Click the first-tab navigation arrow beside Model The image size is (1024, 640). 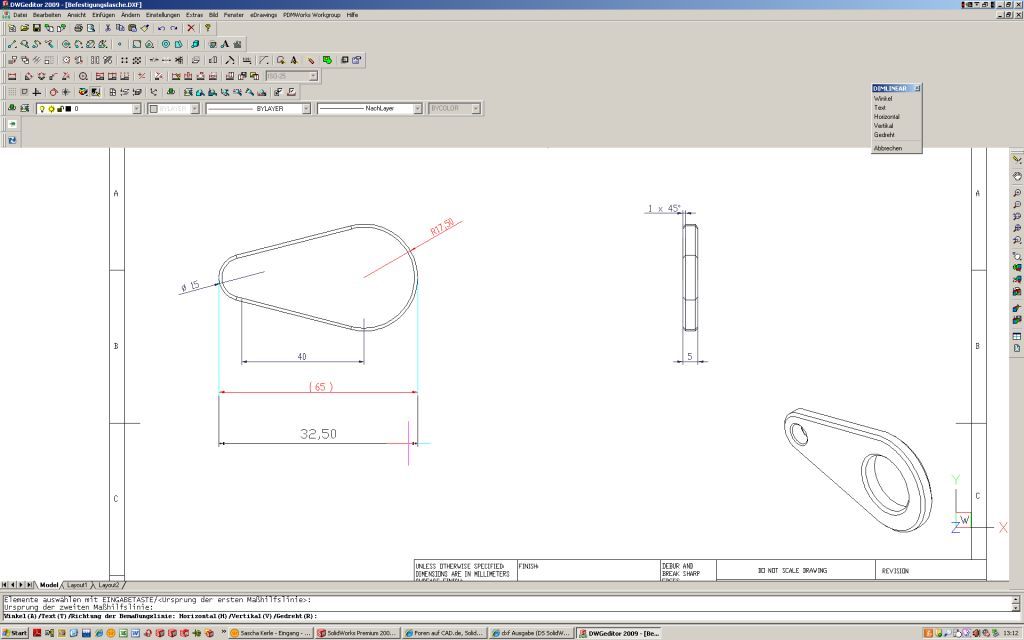(5, 584)
